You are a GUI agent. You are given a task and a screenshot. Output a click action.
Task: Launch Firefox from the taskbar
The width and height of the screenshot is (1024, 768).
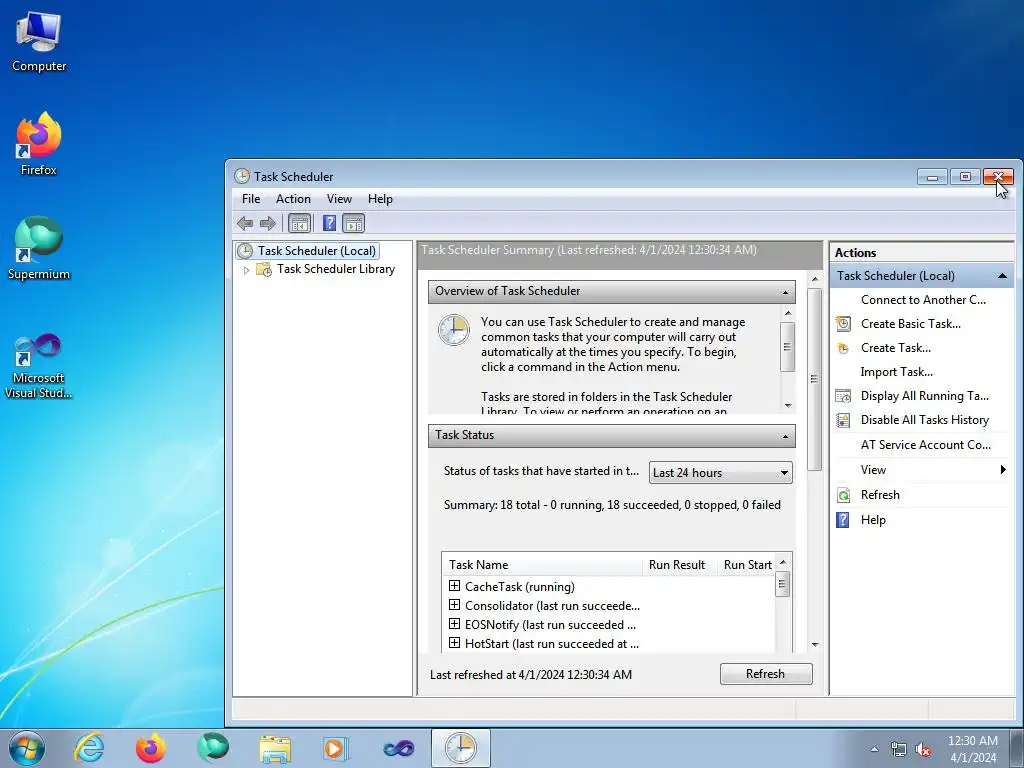(x=151, y=748)
